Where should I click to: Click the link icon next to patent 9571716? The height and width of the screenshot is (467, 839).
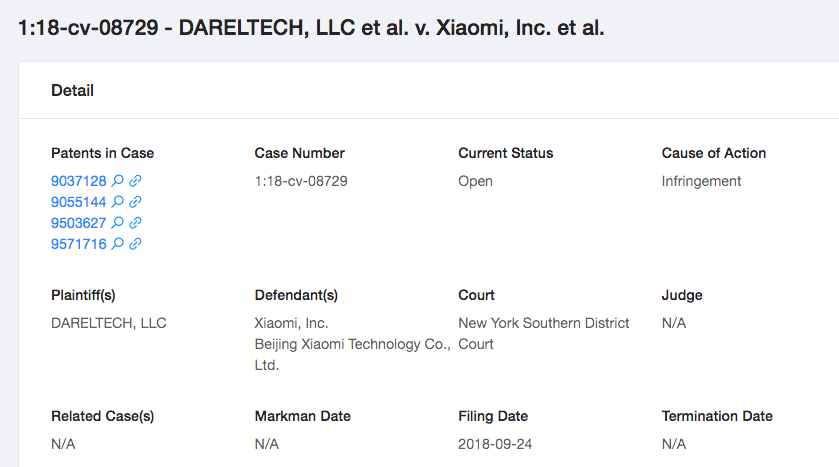tap(135, 244)
